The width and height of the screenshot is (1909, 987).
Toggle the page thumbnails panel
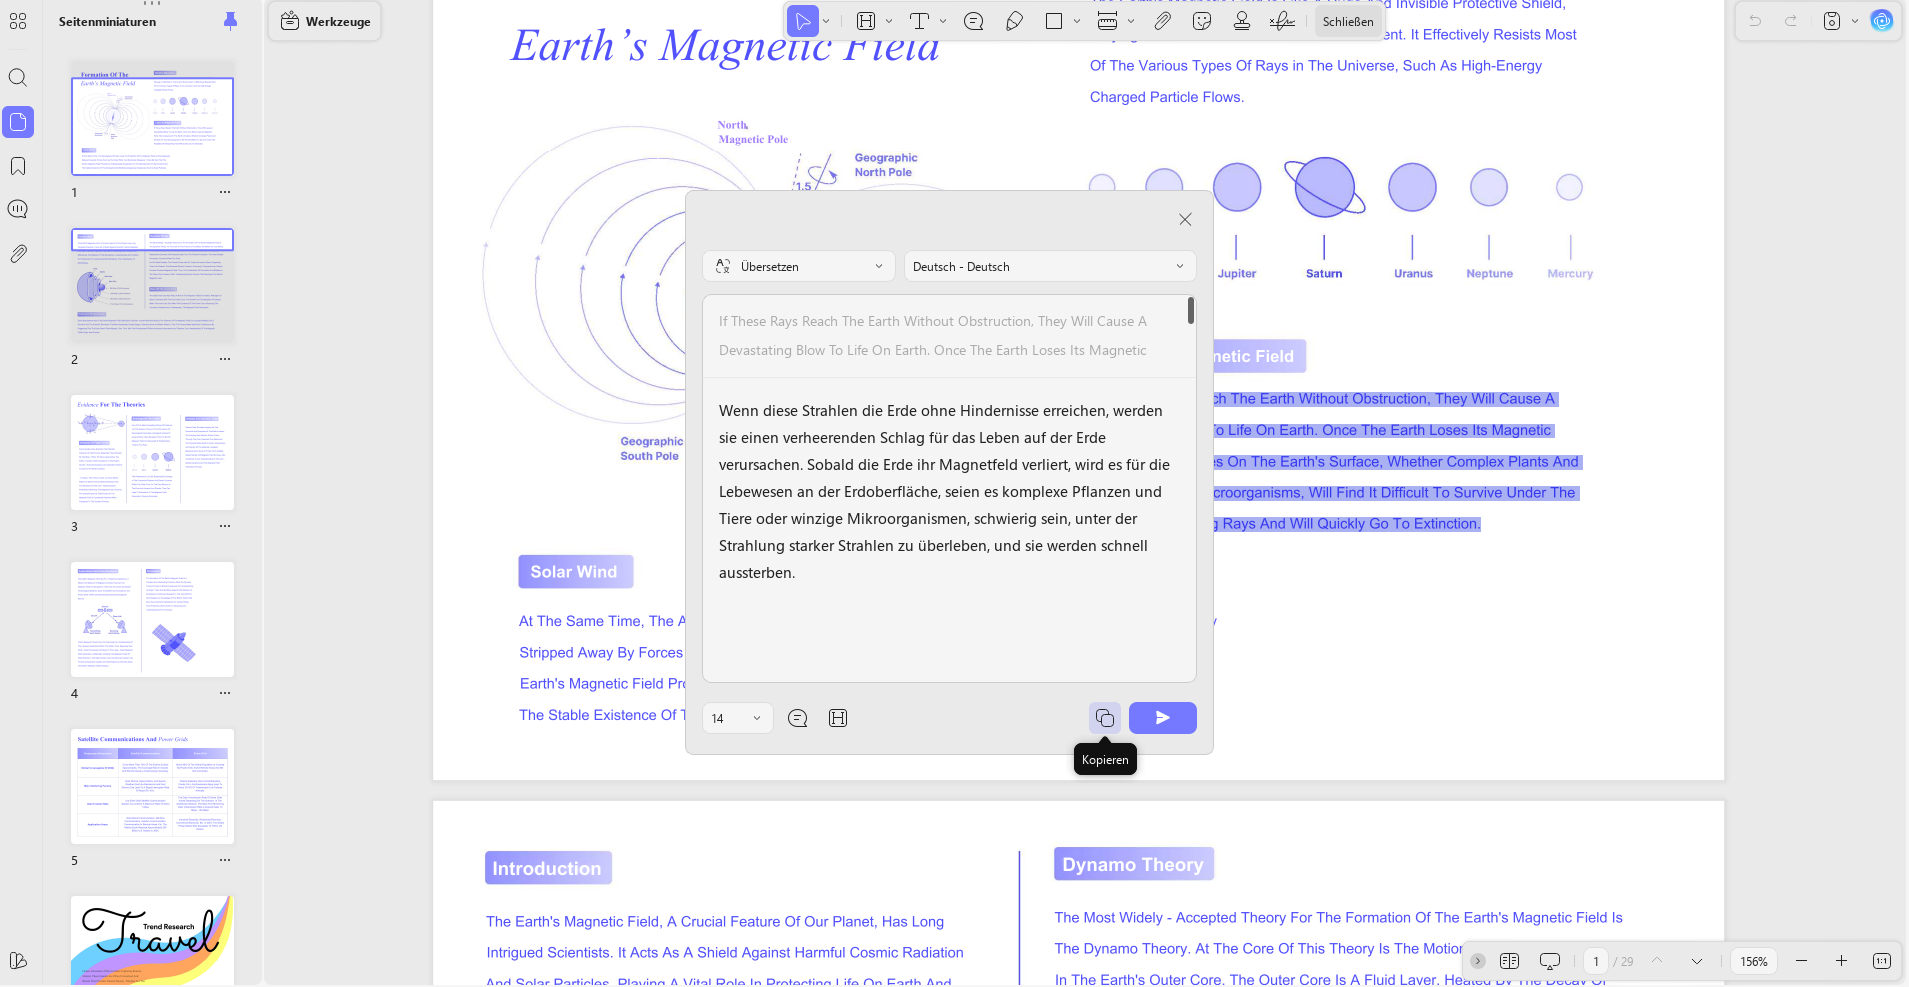[18, 122]
